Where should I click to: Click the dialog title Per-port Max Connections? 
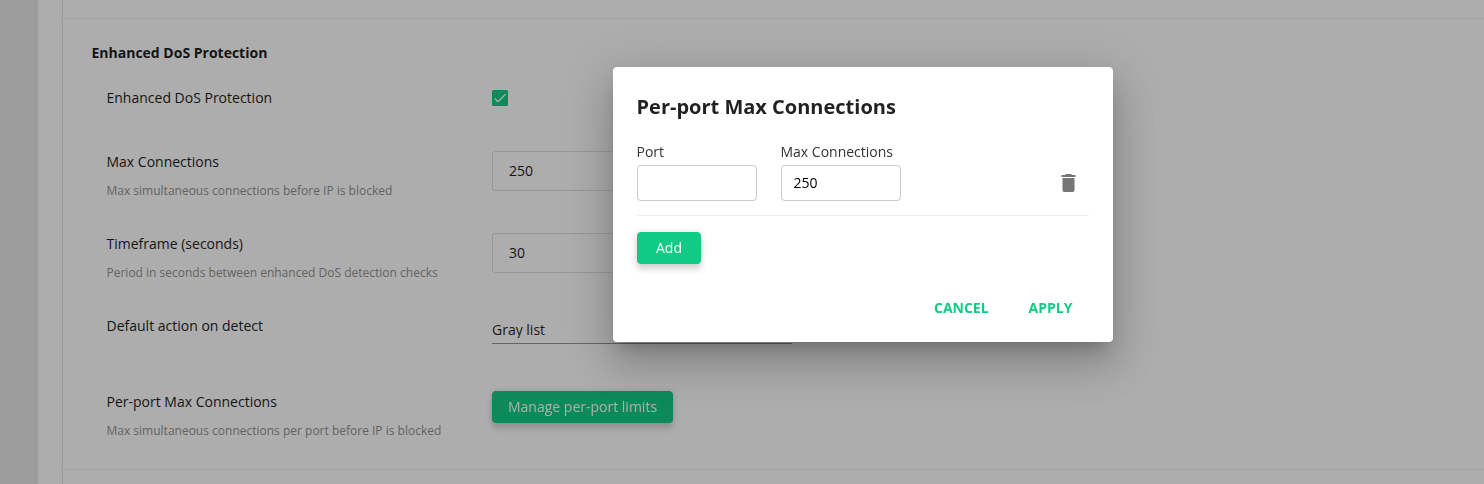point(766,107)
